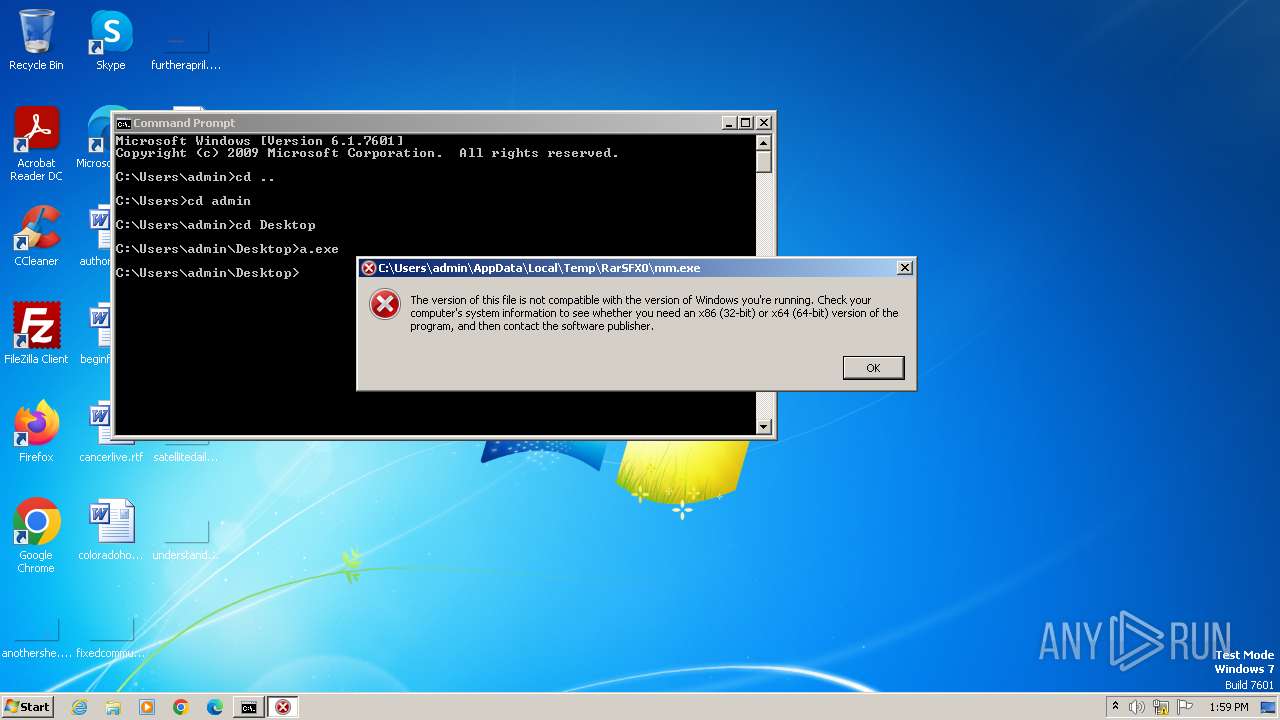
Task: Open FileZilla Client desktop icon
Action: [x=36, y=334]
